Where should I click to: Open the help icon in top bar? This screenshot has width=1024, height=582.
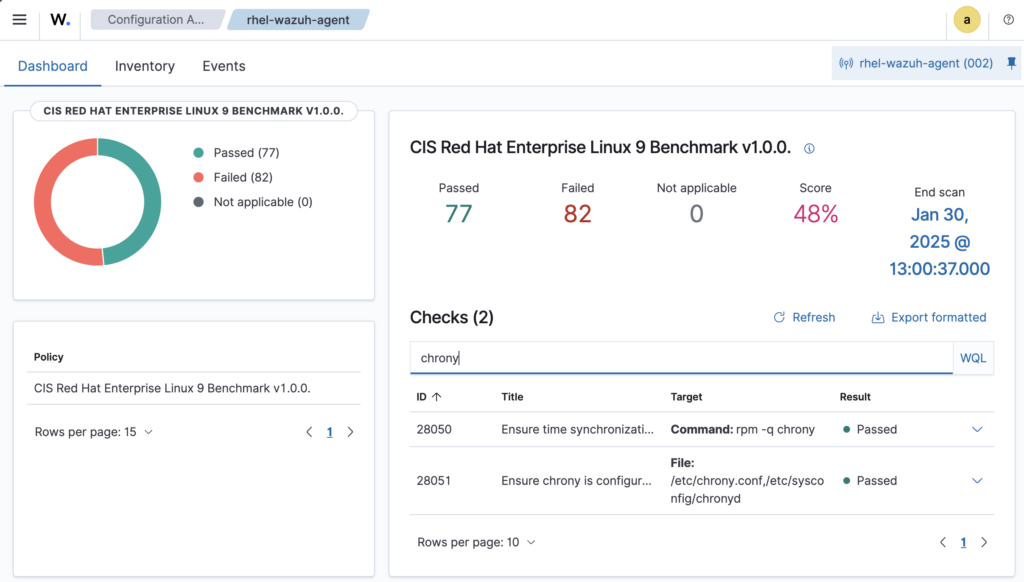(1008, 20)
